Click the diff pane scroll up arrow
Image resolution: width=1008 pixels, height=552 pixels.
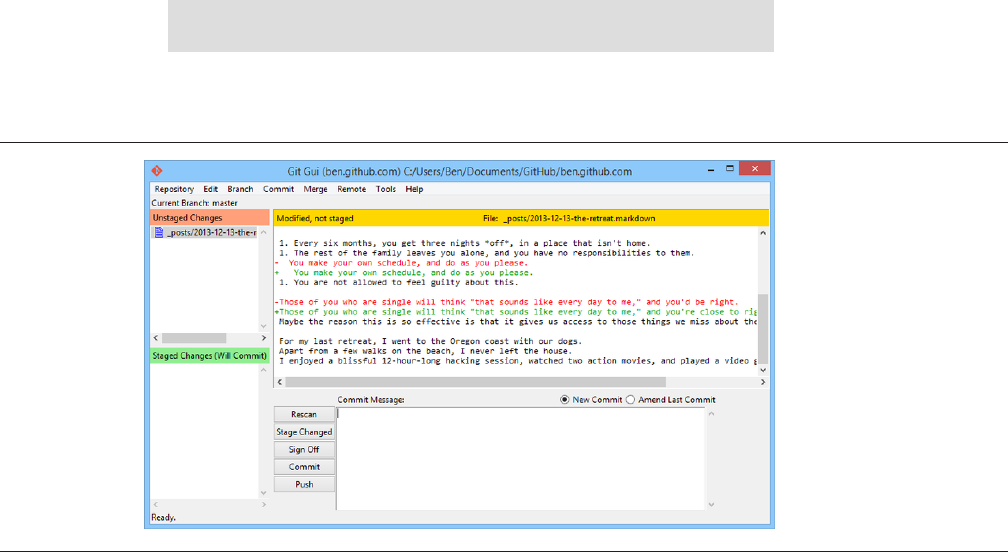pos(763,233)
